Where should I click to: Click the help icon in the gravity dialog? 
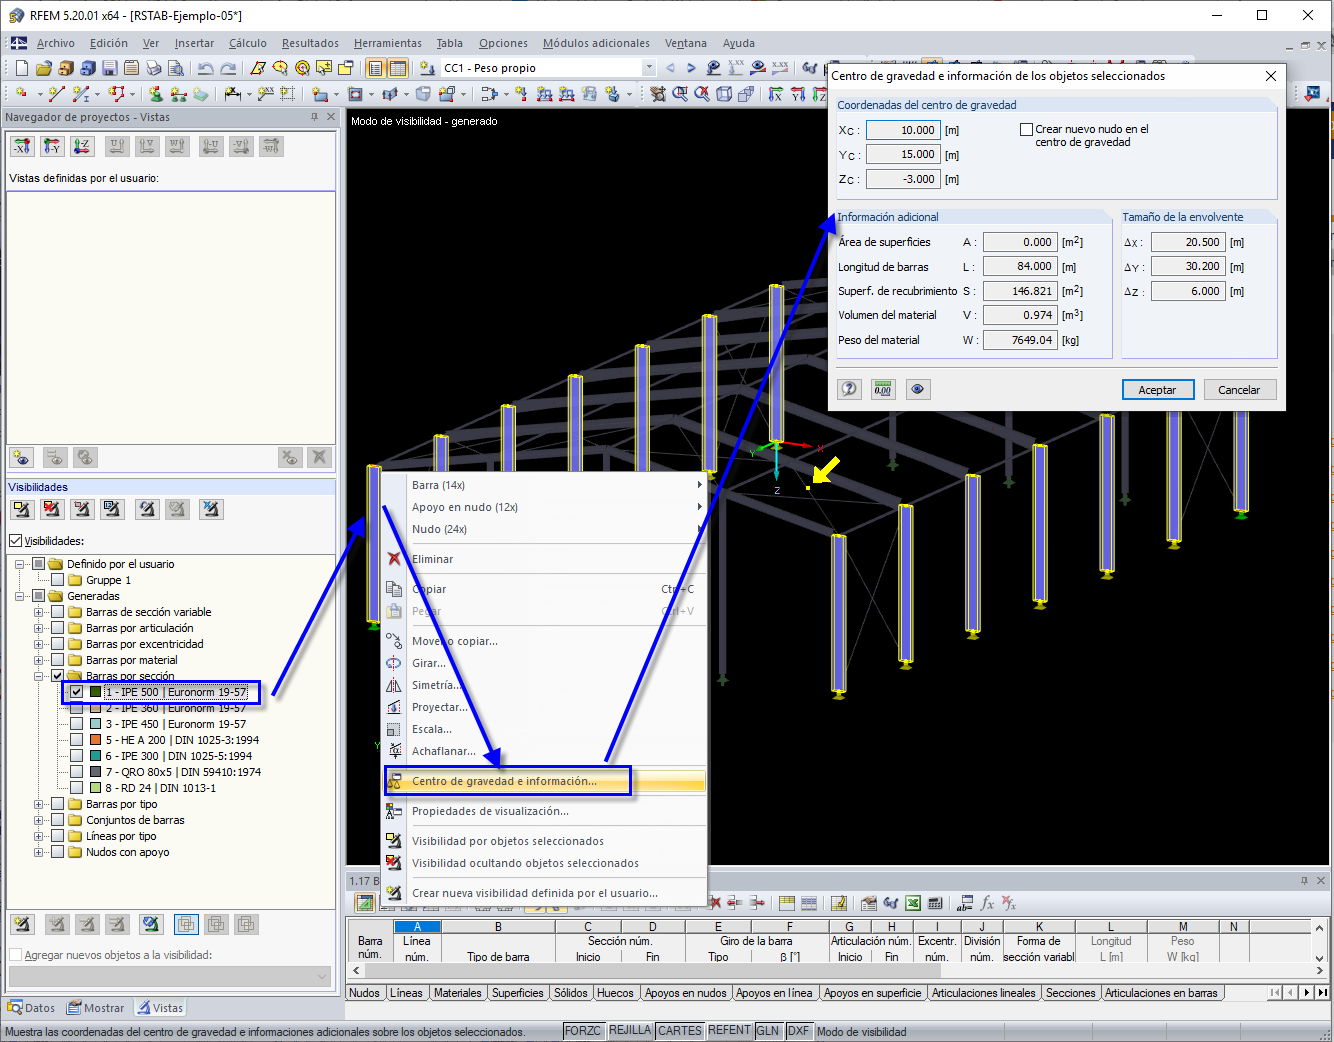pyautogui.click(x=850, y=389)
